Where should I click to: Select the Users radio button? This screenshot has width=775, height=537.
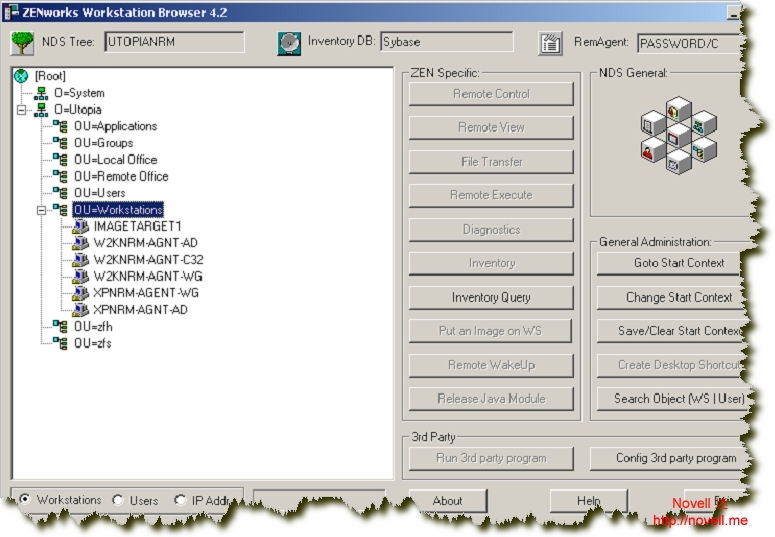point(118,500)
